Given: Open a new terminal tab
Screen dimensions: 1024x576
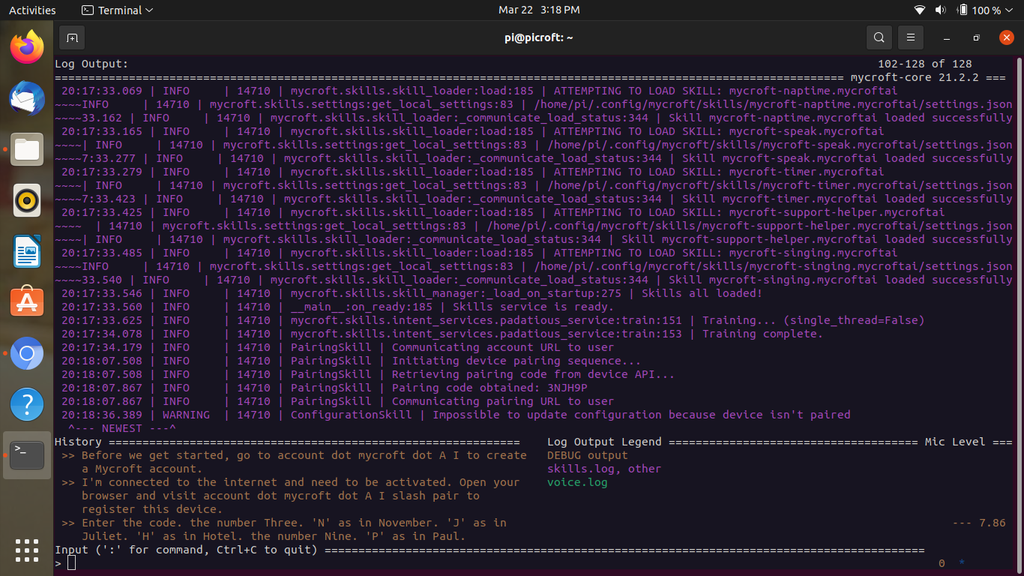Looking at the screenshot, I should click(72, 38).
